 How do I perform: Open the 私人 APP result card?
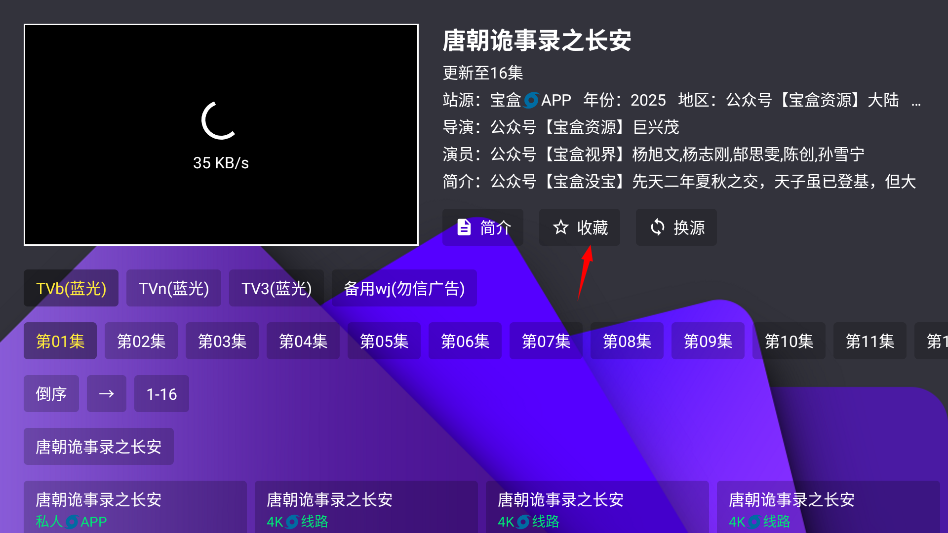pos(135,508)
